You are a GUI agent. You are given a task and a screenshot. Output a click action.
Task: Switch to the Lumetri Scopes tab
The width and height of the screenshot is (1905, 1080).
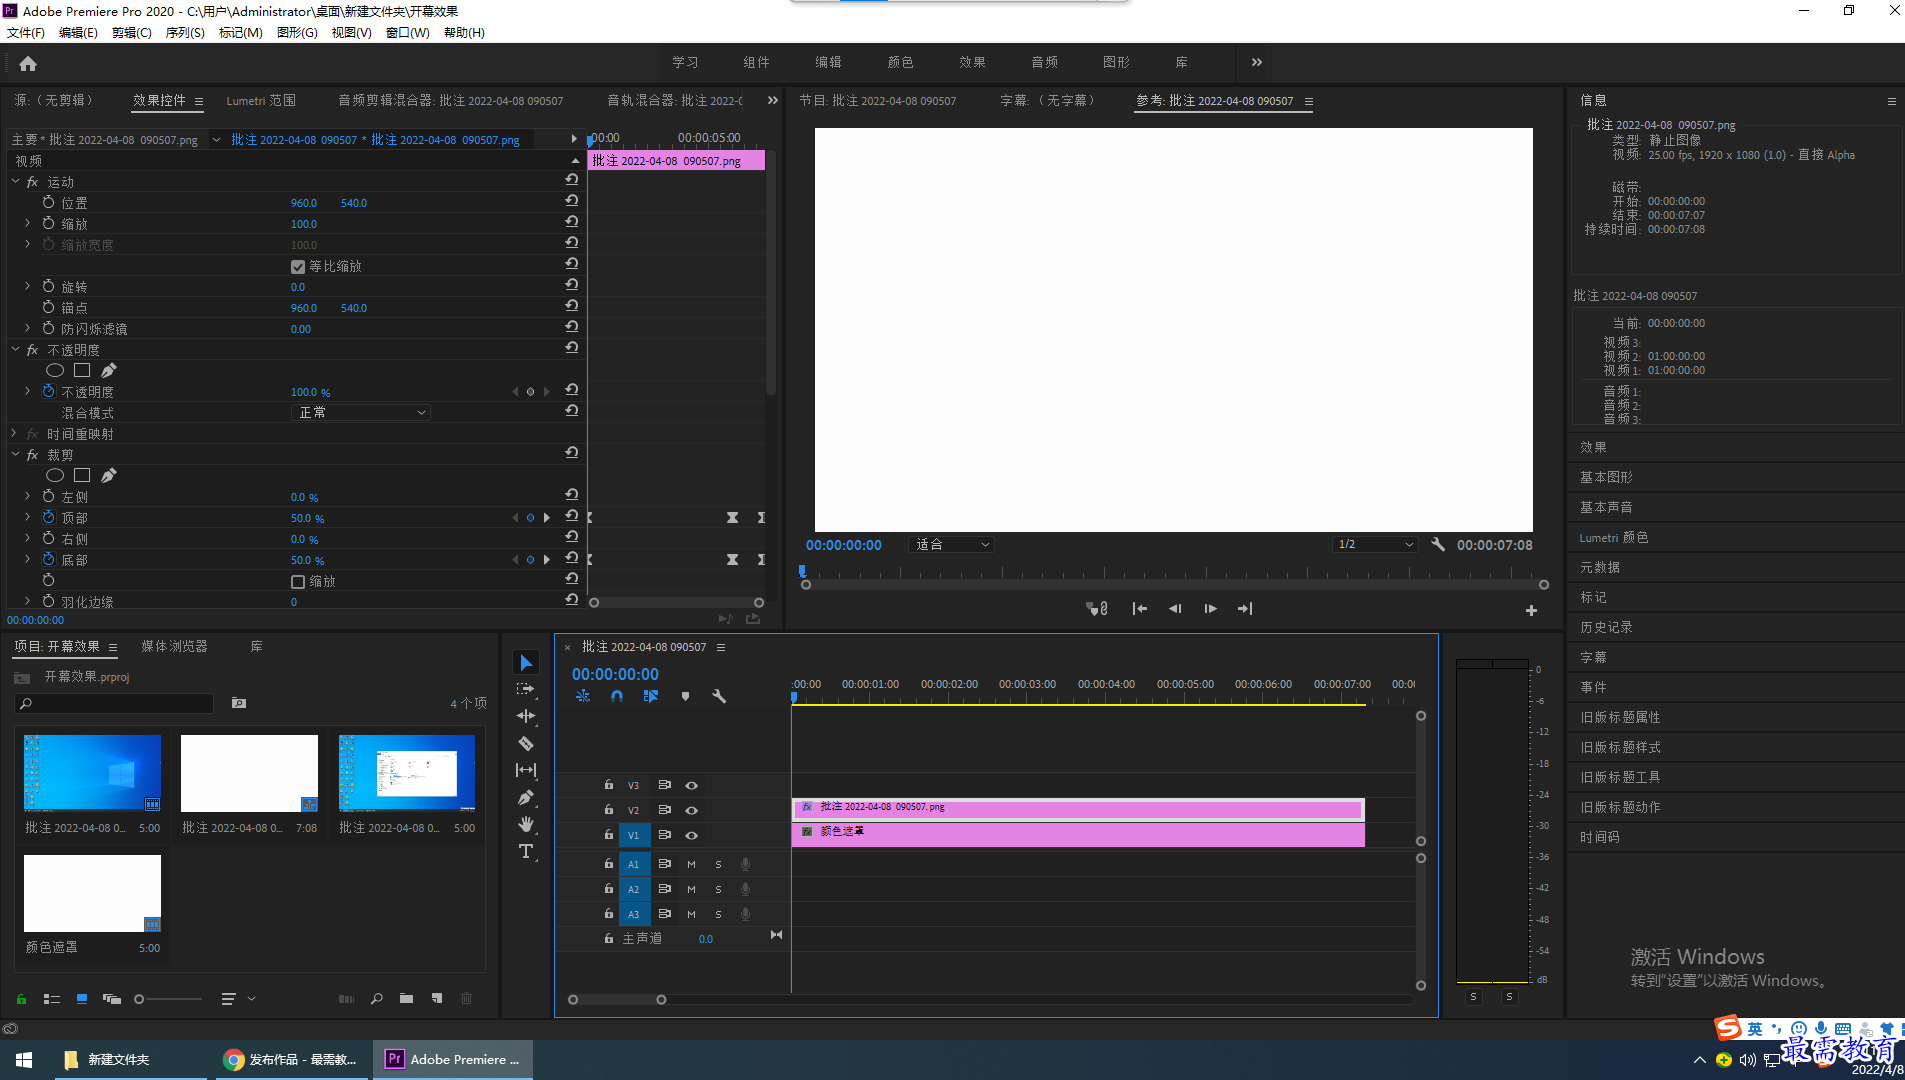point(261,101)
